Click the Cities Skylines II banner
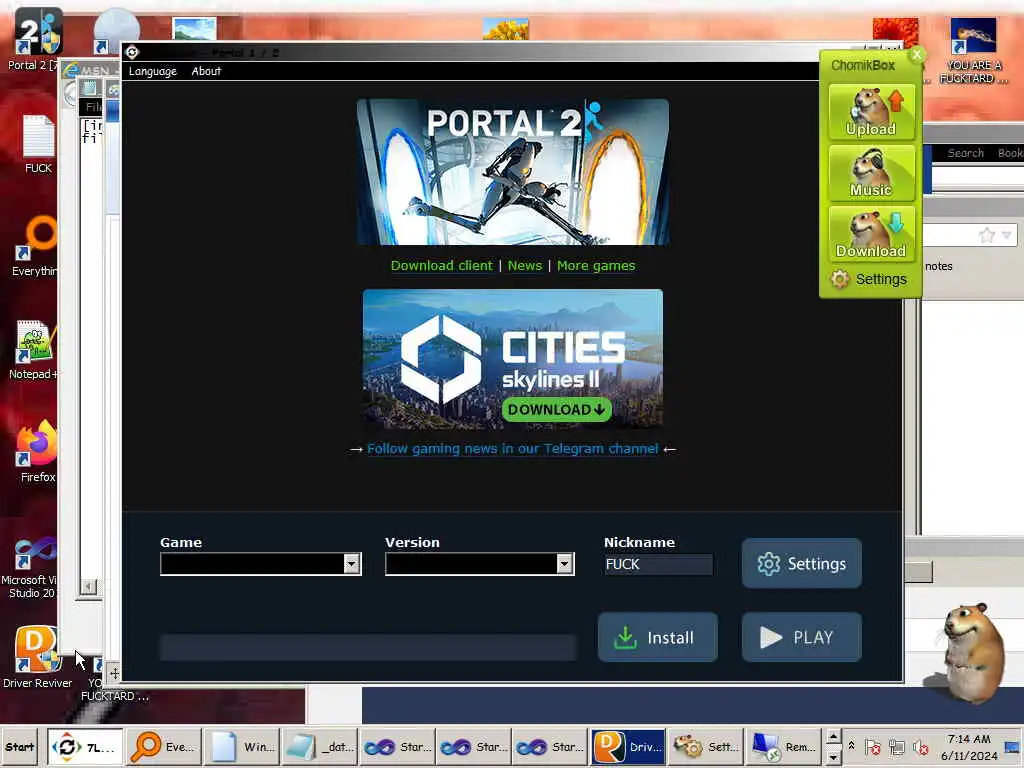Image resolution: width=1024 pixels, height=768 pixels. (513, 359)
